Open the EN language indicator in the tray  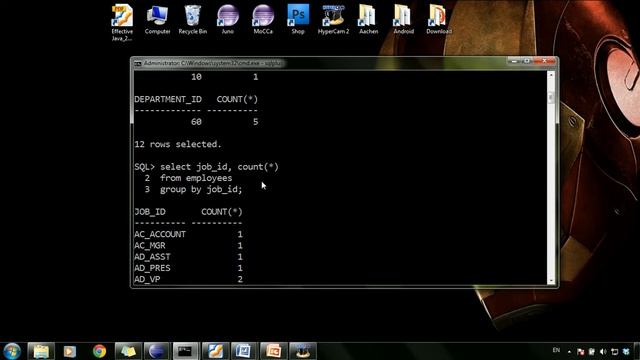(556, 350)
